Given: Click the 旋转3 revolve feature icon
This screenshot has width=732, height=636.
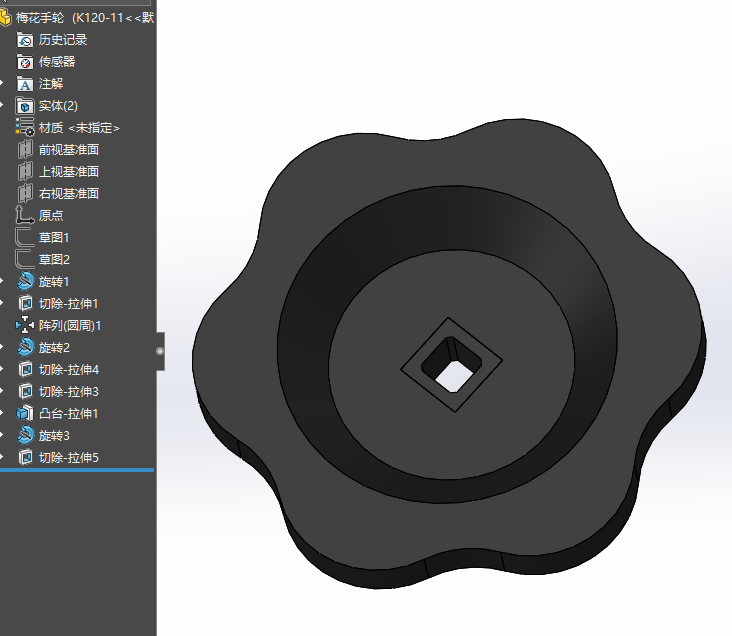Looking at the screenshot, I should click(25, 436).
